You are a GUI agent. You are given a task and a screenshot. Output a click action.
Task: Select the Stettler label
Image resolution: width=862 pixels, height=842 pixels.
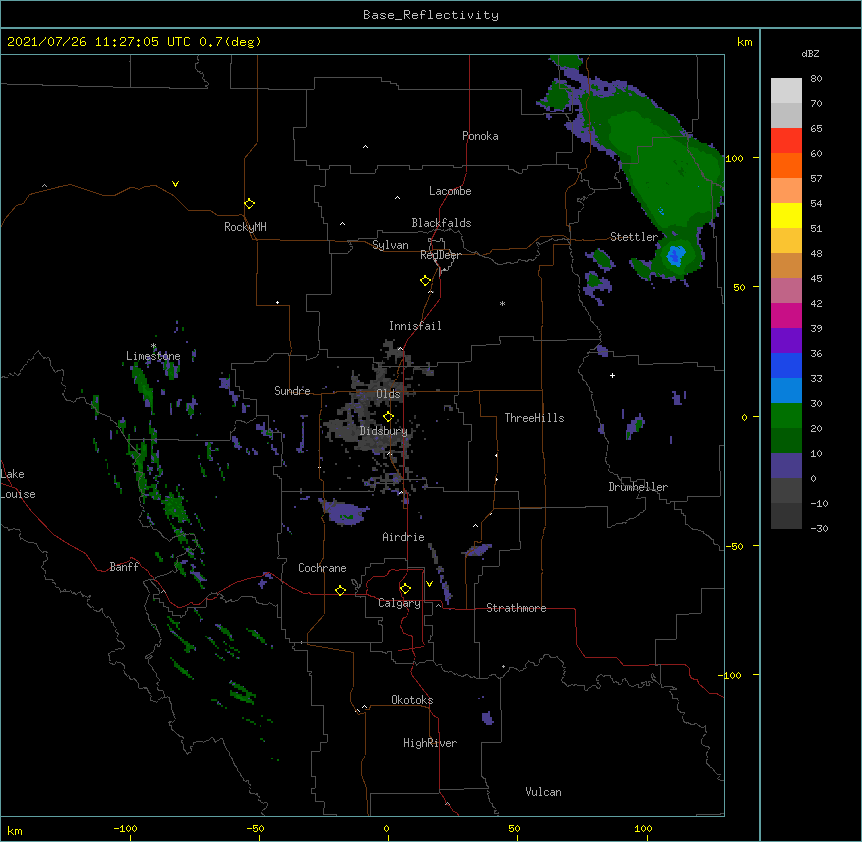coord(634,237)
